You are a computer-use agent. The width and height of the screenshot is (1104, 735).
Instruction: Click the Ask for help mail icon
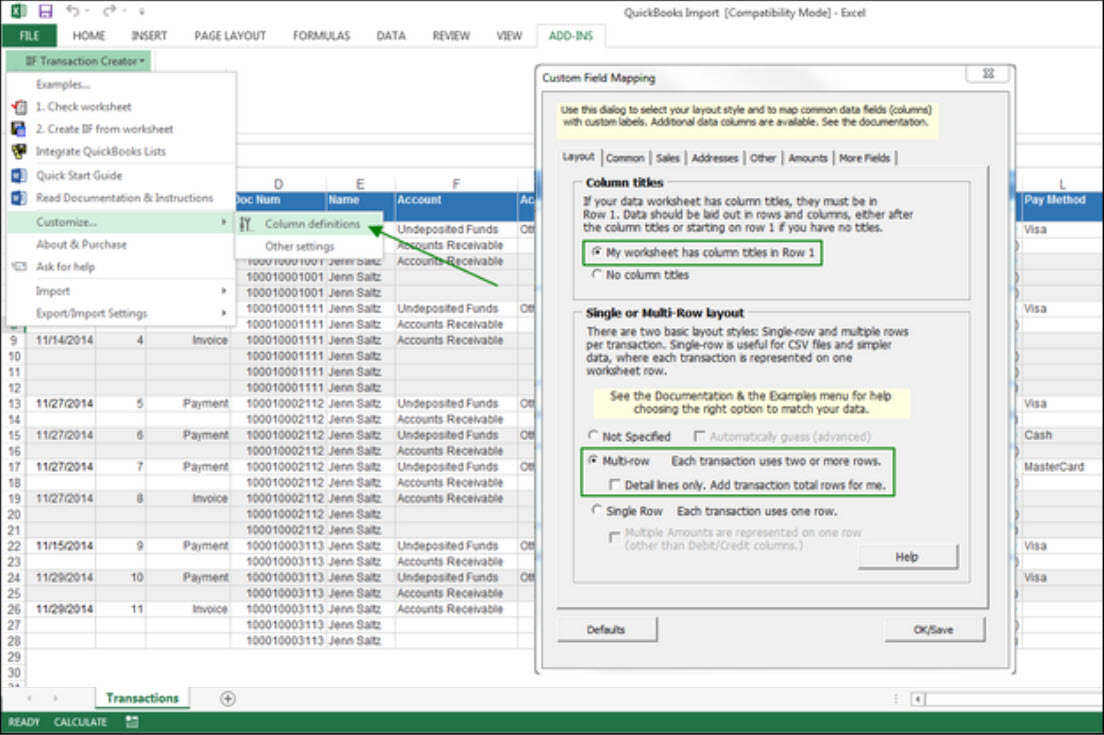(x=19, y=266)
